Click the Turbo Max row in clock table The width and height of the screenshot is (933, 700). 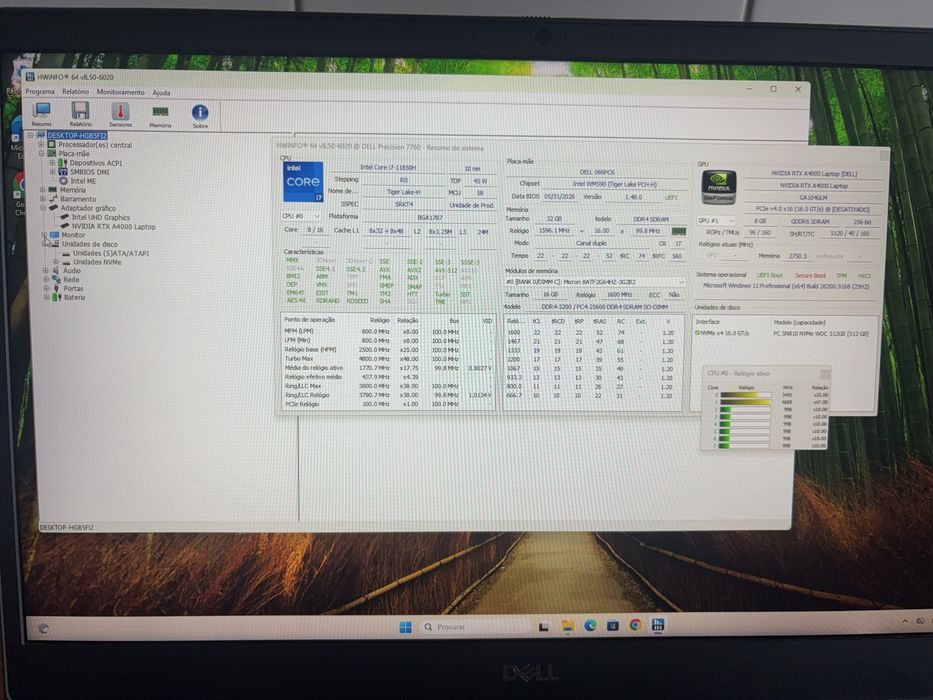click(387, 359)
